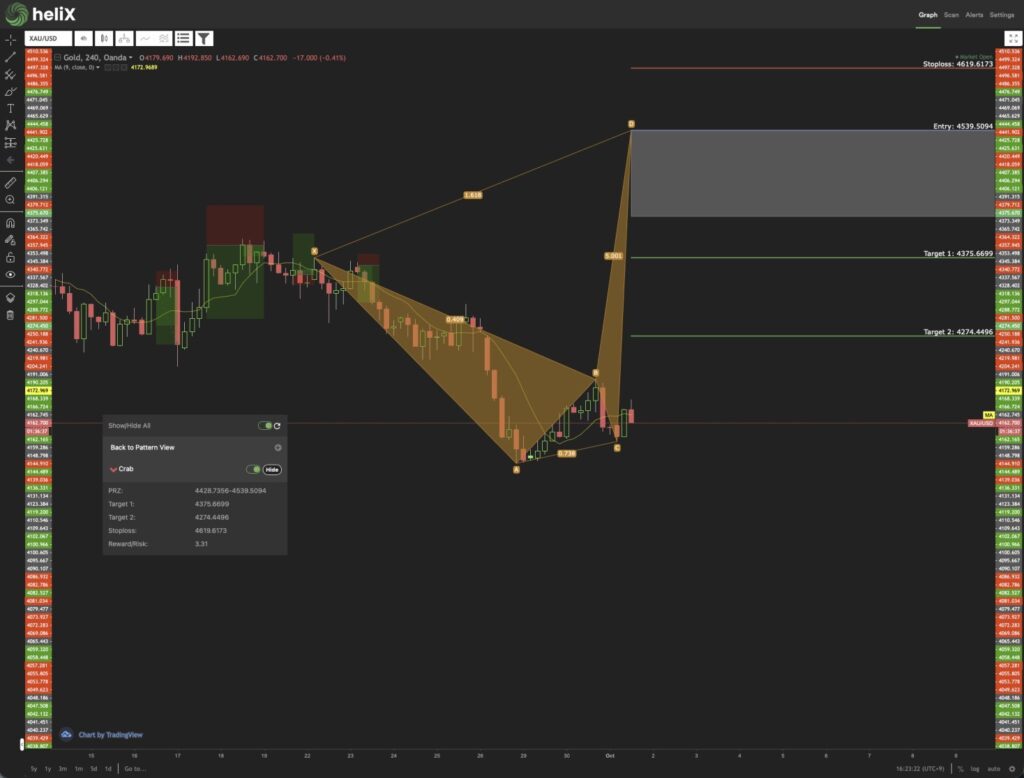This screenshot has height=778, width=1024.
Task: Toggle the Crab pattern switch
Action: point(253,469)
